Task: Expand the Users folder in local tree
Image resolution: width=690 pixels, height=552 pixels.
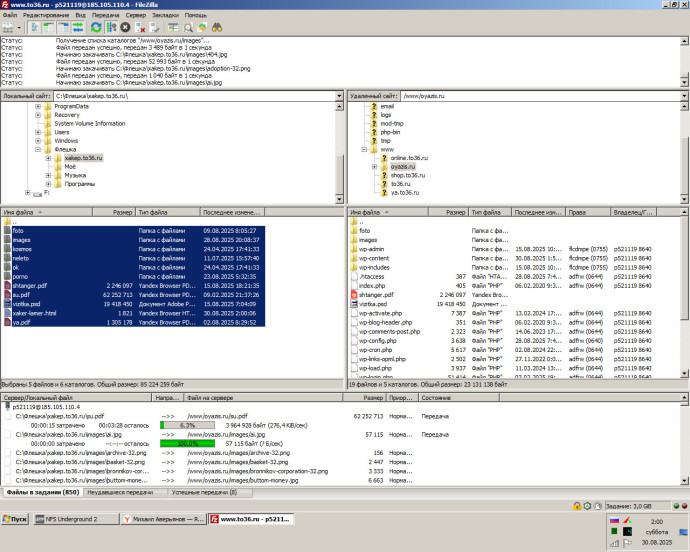Action: click(x=38, y=132)
